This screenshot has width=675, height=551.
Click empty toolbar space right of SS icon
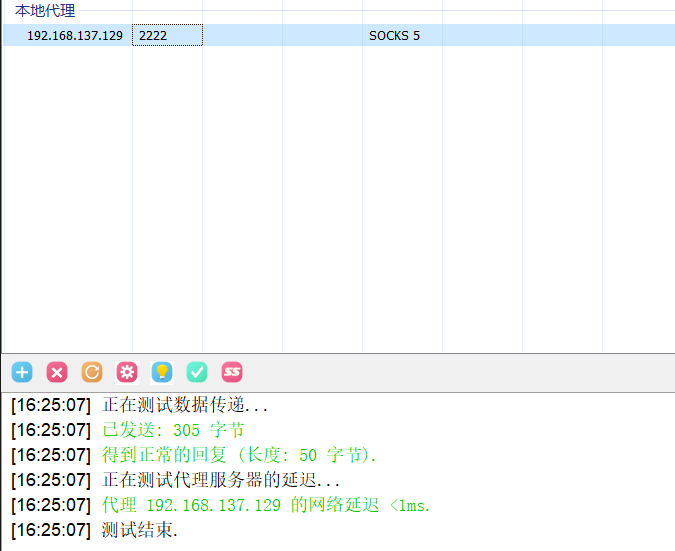[x=450, y=373]
